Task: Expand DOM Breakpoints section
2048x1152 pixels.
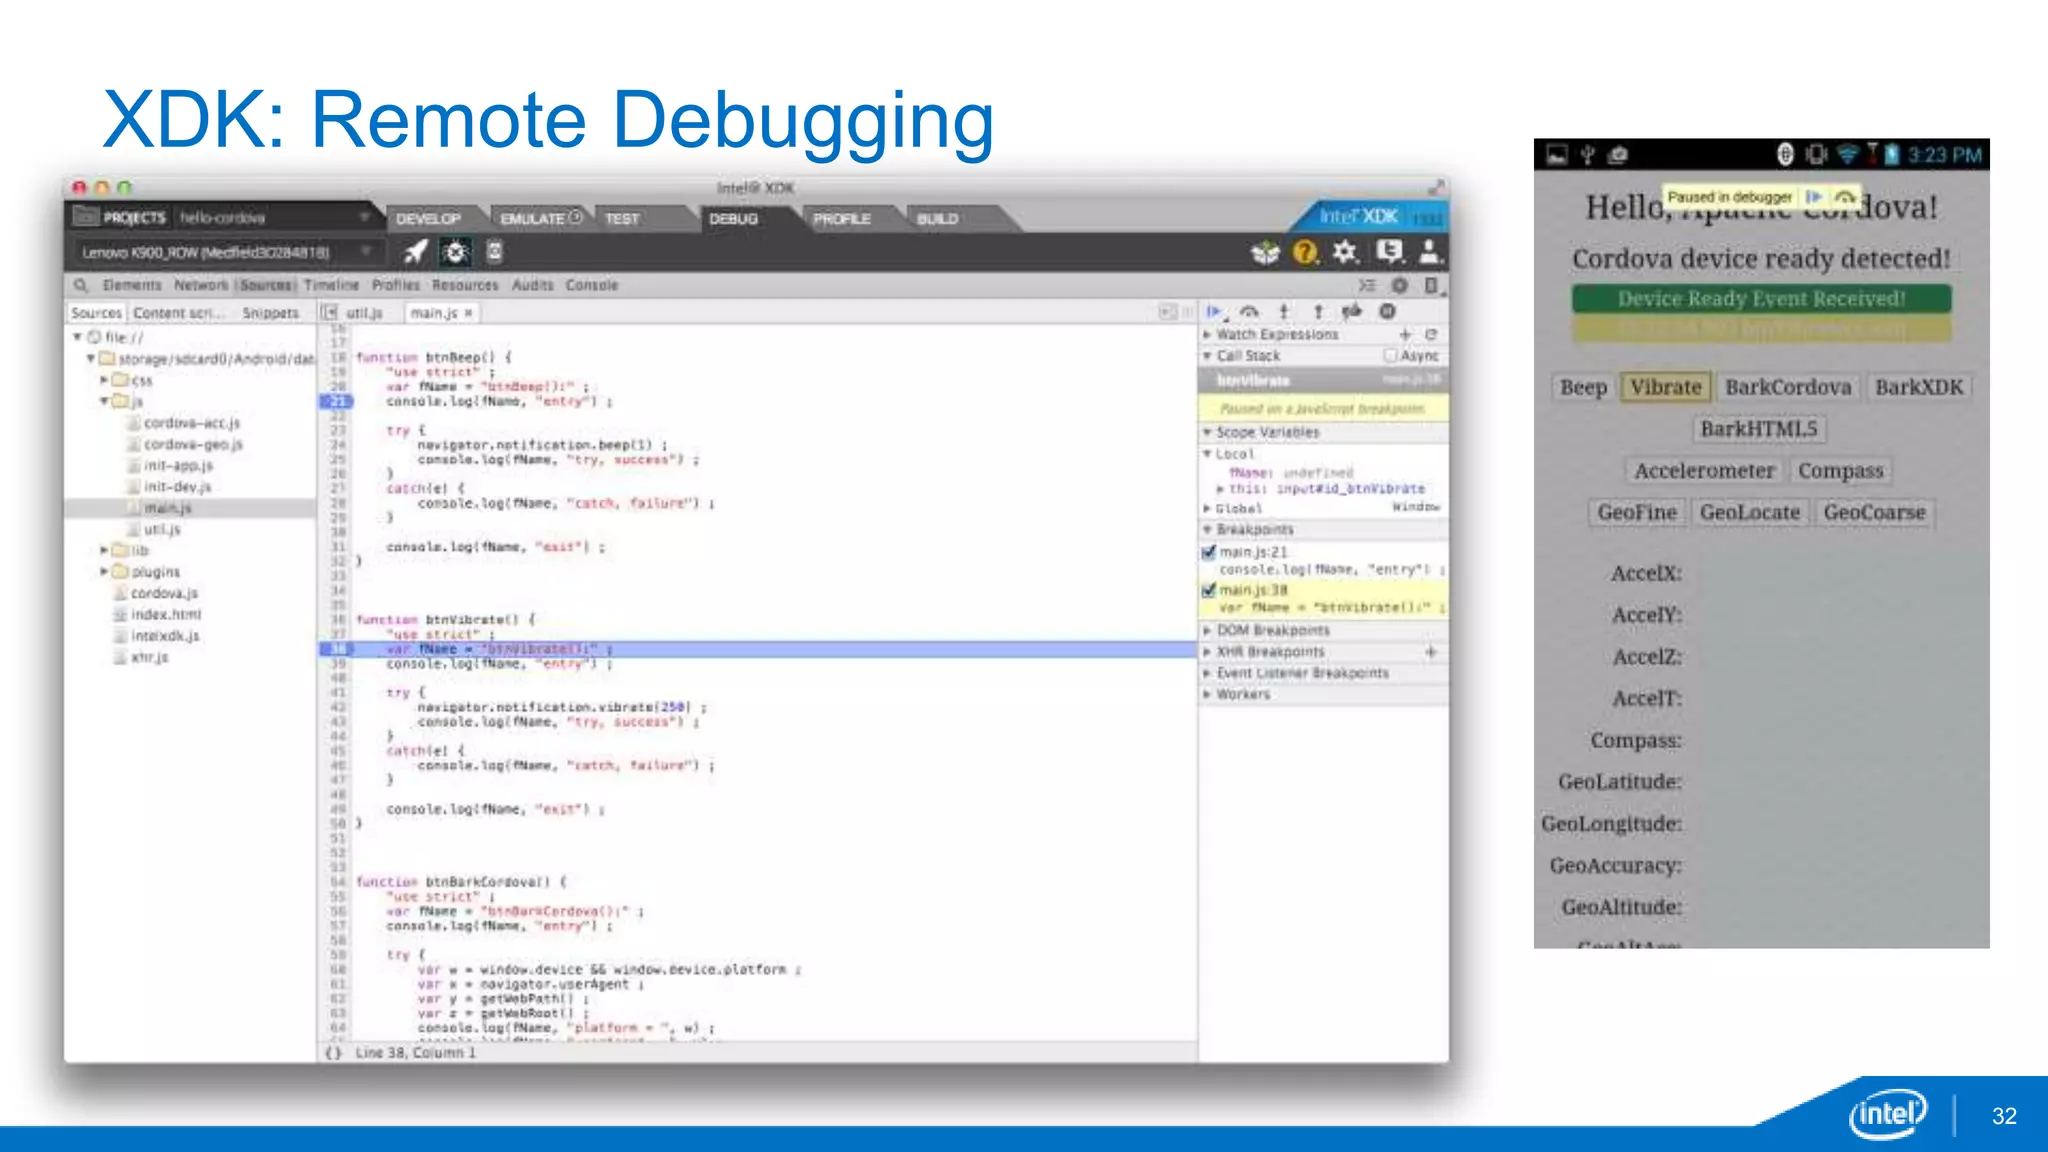Action: [x=1207, y=630]
